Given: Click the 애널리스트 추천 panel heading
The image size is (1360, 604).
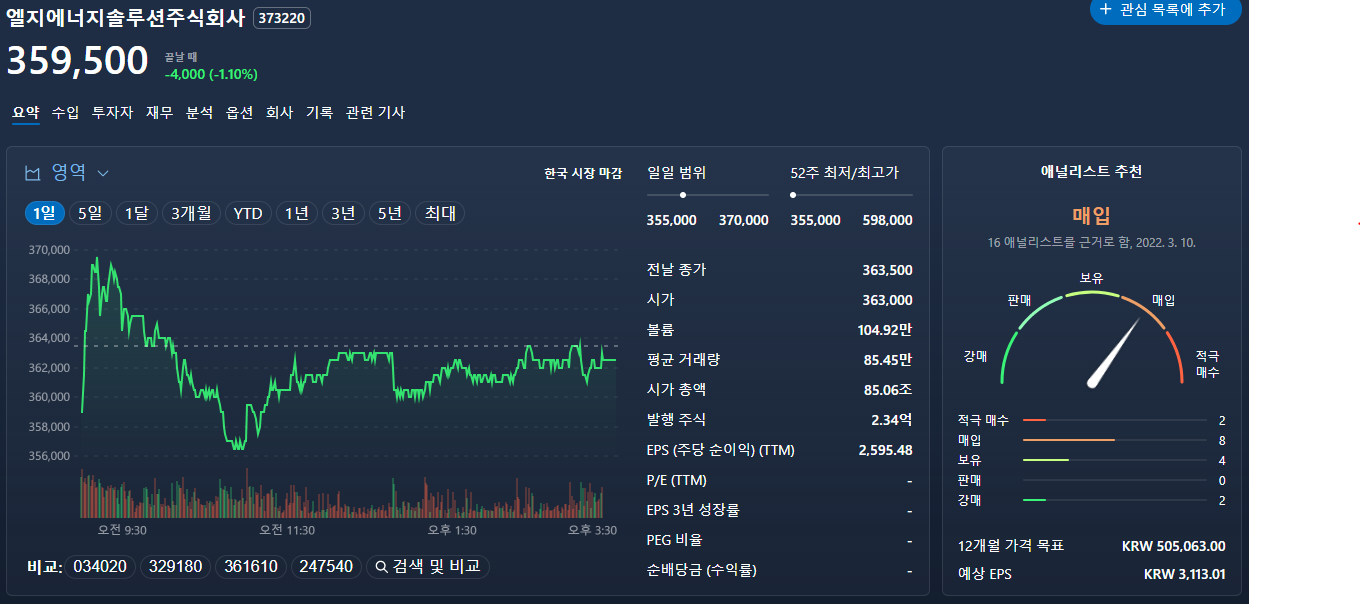Looking at the screenshot, I should point(1092,172).
